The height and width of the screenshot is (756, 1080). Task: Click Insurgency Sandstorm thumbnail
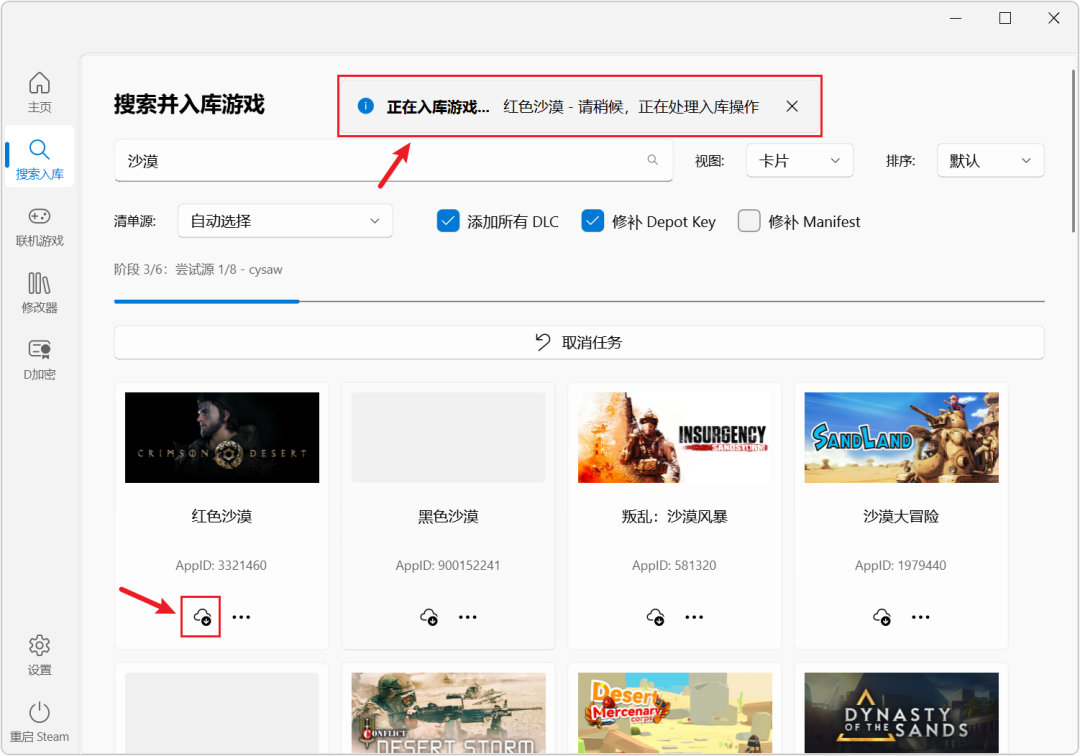click(675, 437)
